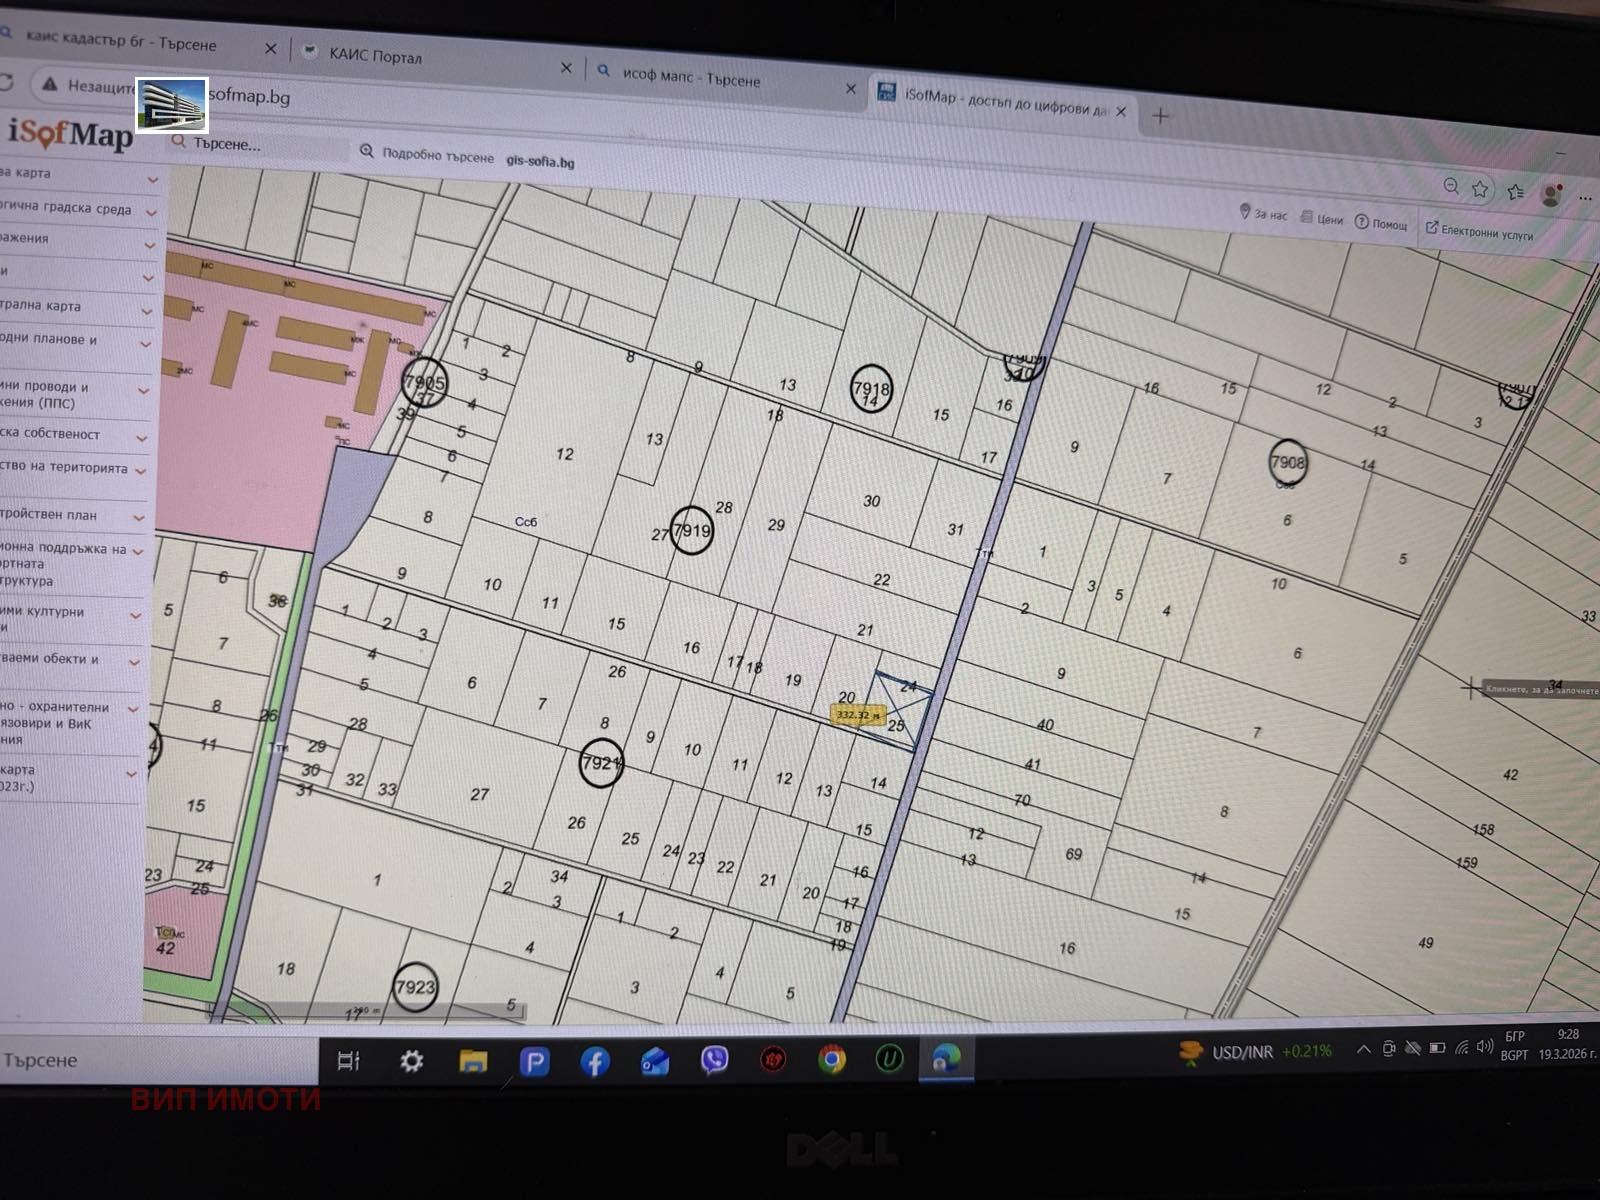The image size is (1600, 1200).
Task: Open File Explorer from the taskbar
Action: coord(473,1061)
